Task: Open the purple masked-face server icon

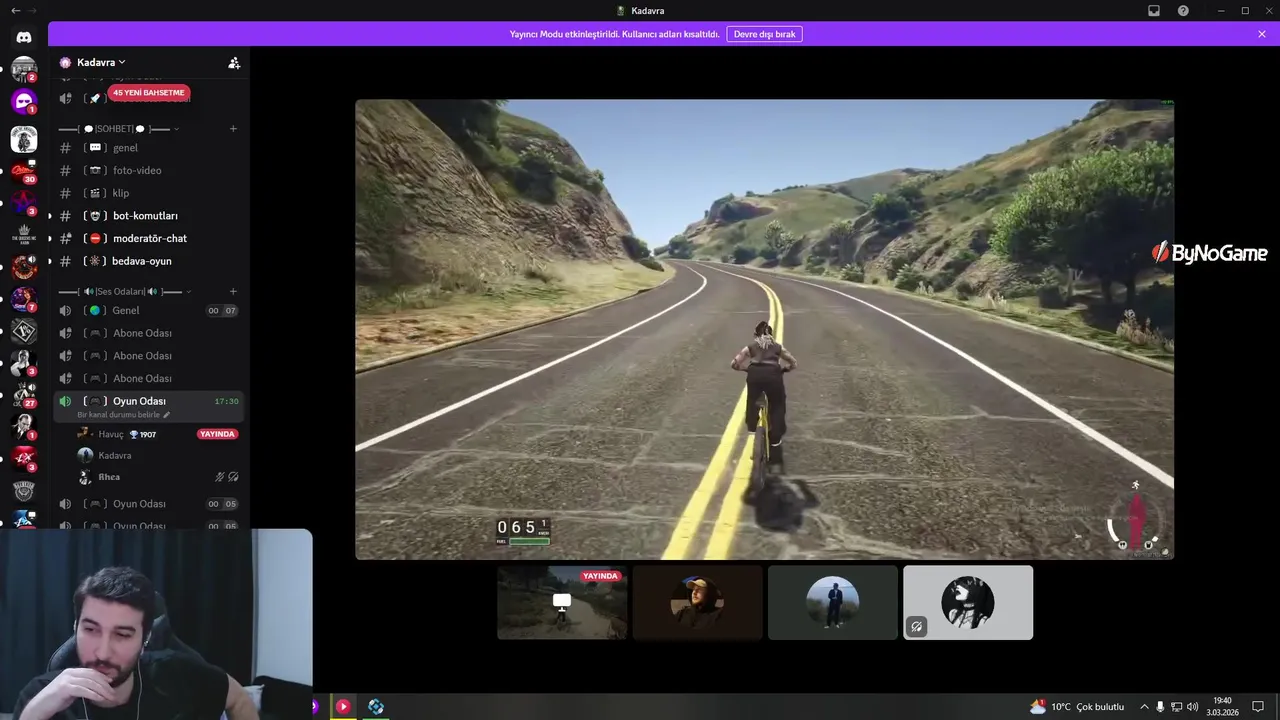Action: pyautogui.click(x=24, y=101)
